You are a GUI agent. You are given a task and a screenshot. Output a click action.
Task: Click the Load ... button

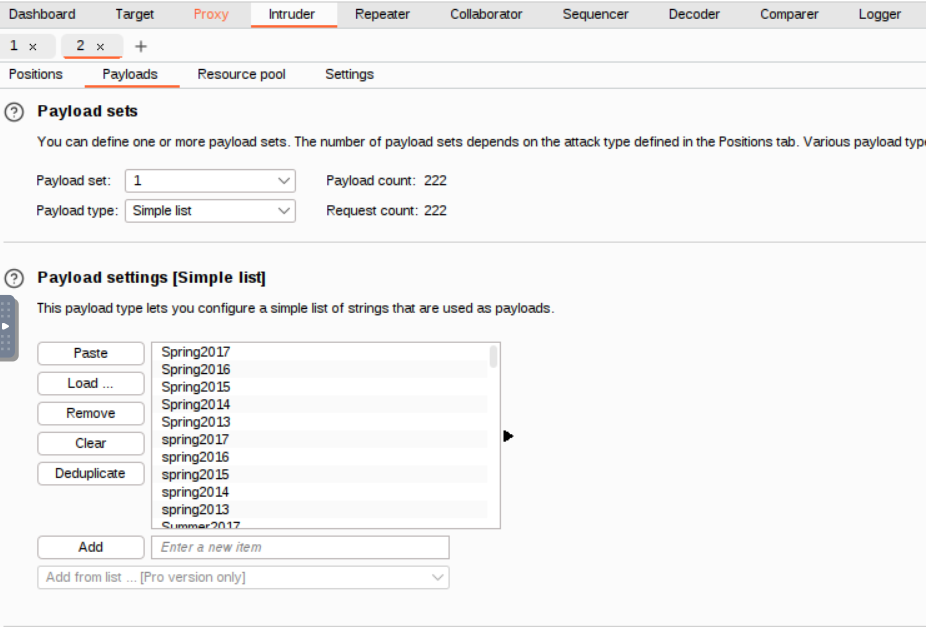tap(90, 383)
